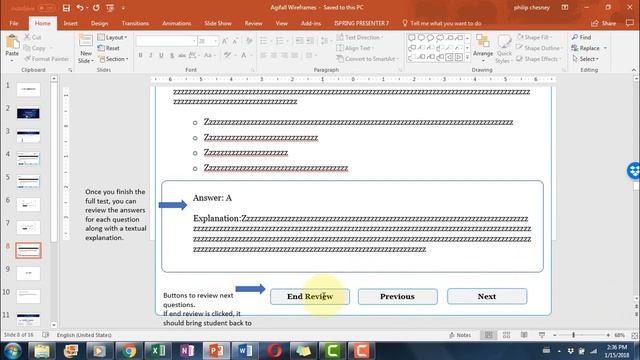Click the Undo arrow icon
The image size is (640, 360).
tap(80, 8)
